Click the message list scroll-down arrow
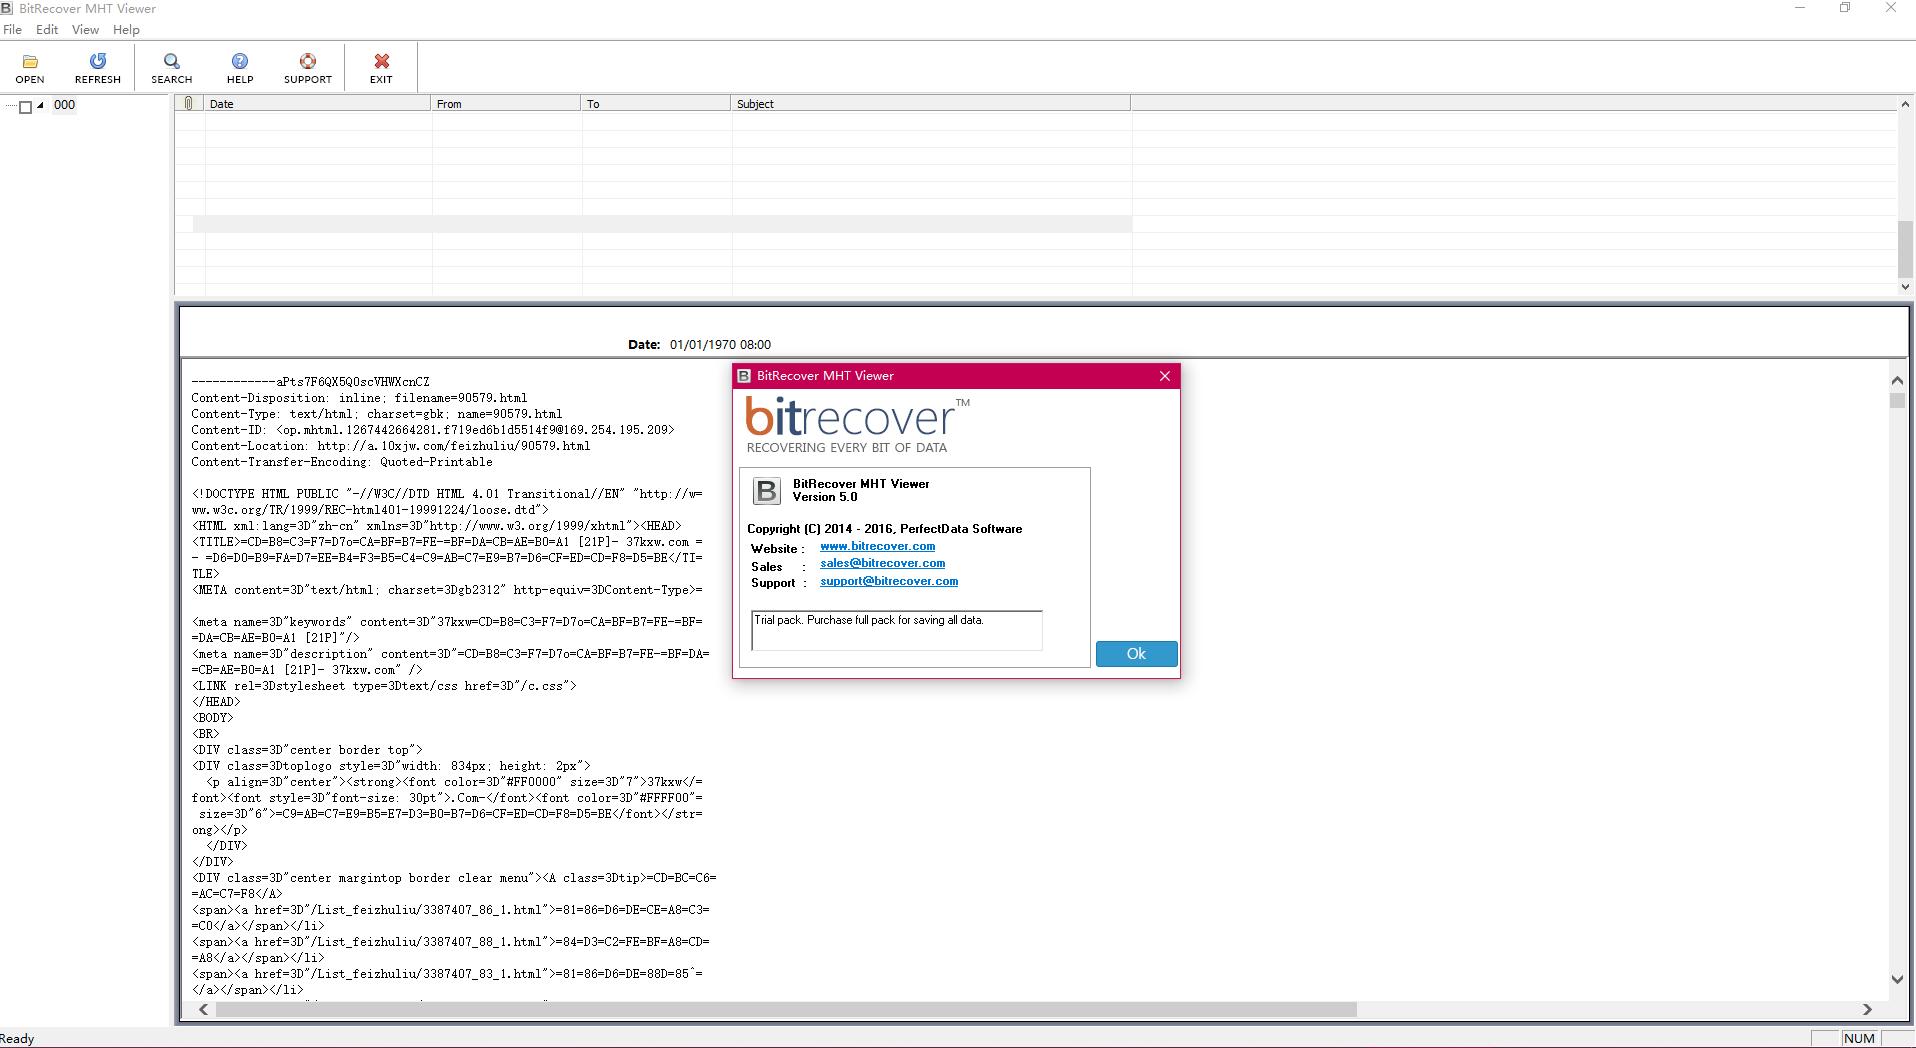Screen dimensions: 1916x1048 1905,287
